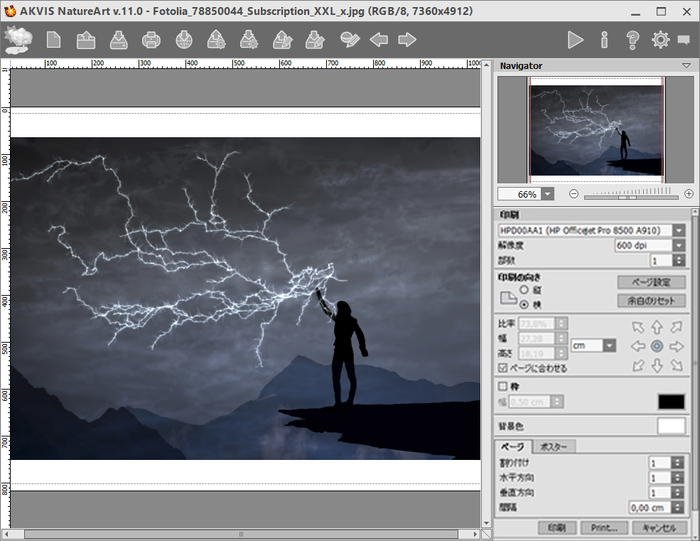Screen dimensions: 700x541
Task: Click the ページ設定 page setup button
Action: point(651,282)
